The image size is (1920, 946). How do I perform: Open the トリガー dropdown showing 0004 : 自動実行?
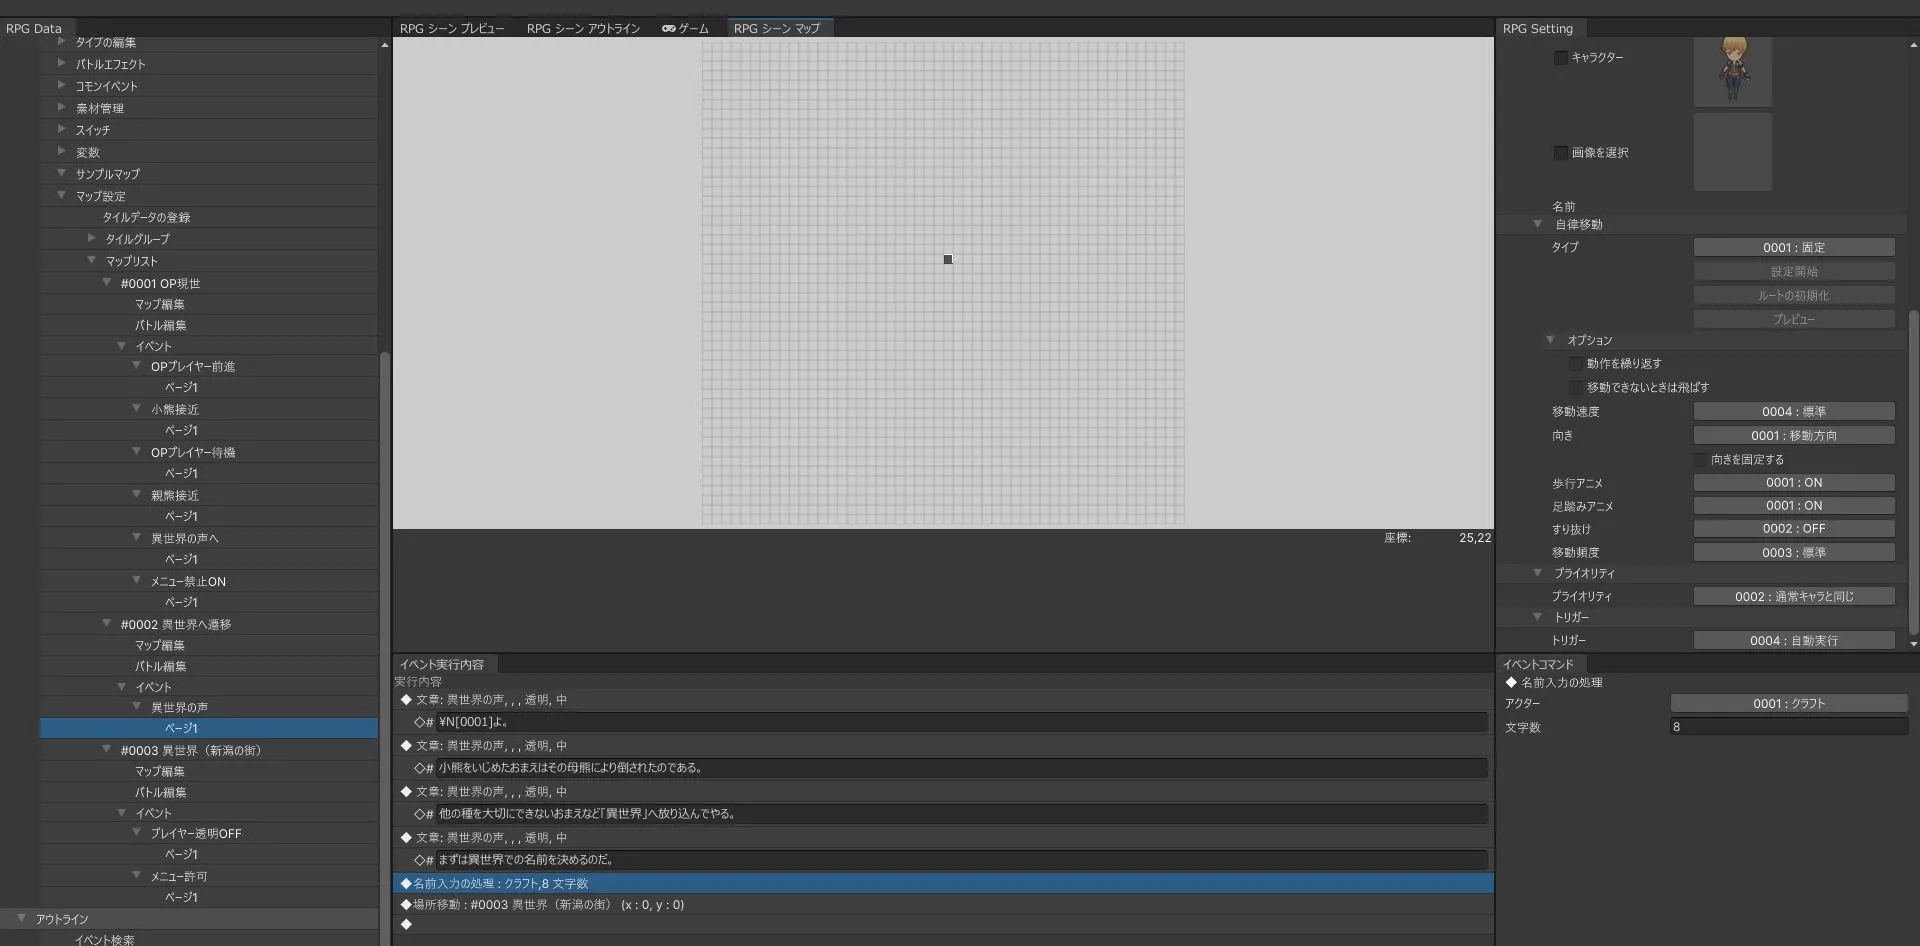(x=1793, y=641)
